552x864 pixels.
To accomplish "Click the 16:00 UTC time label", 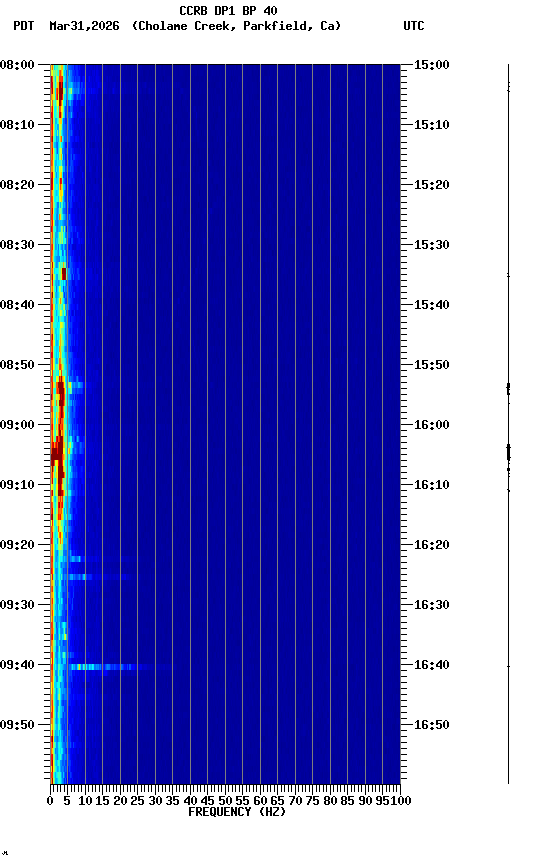I will 432,425.
